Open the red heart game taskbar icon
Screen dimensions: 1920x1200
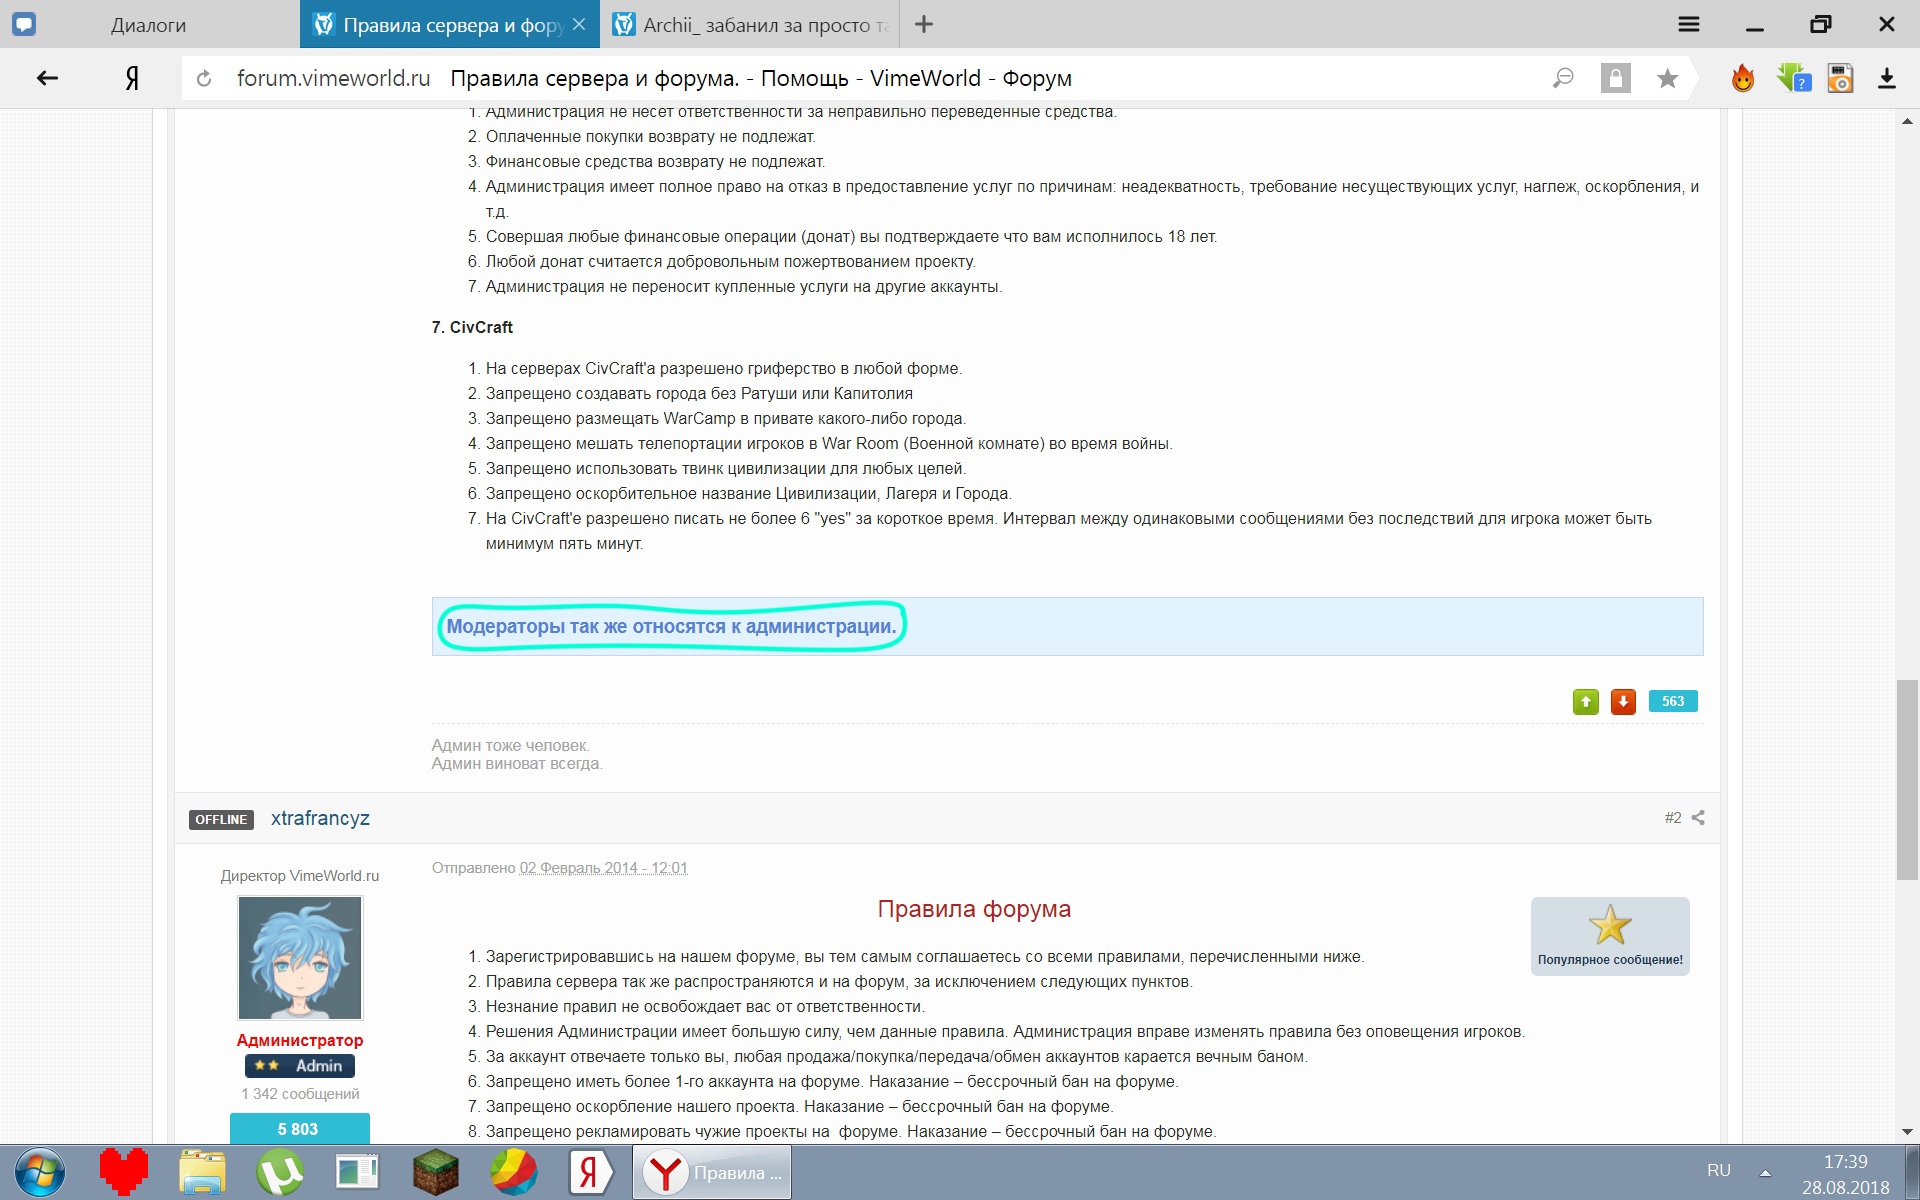(x=124, y=1172)
